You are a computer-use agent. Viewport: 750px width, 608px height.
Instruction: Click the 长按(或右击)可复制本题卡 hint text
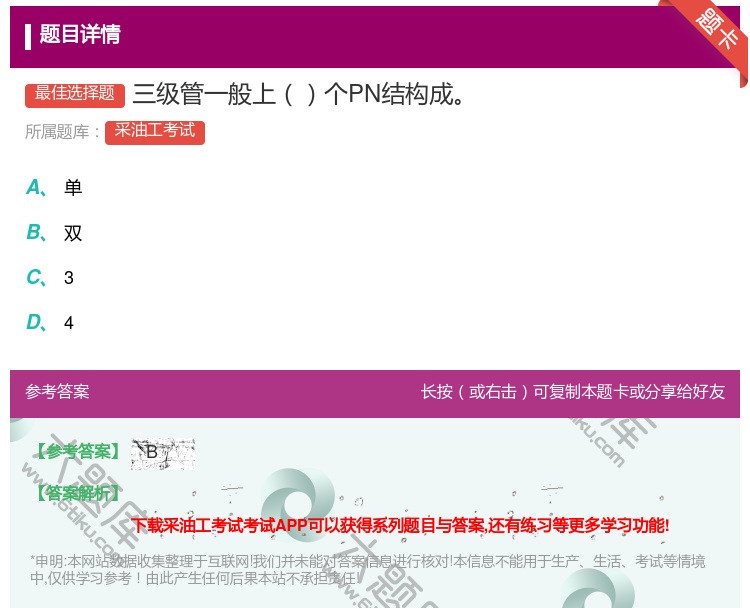(573, 392)
